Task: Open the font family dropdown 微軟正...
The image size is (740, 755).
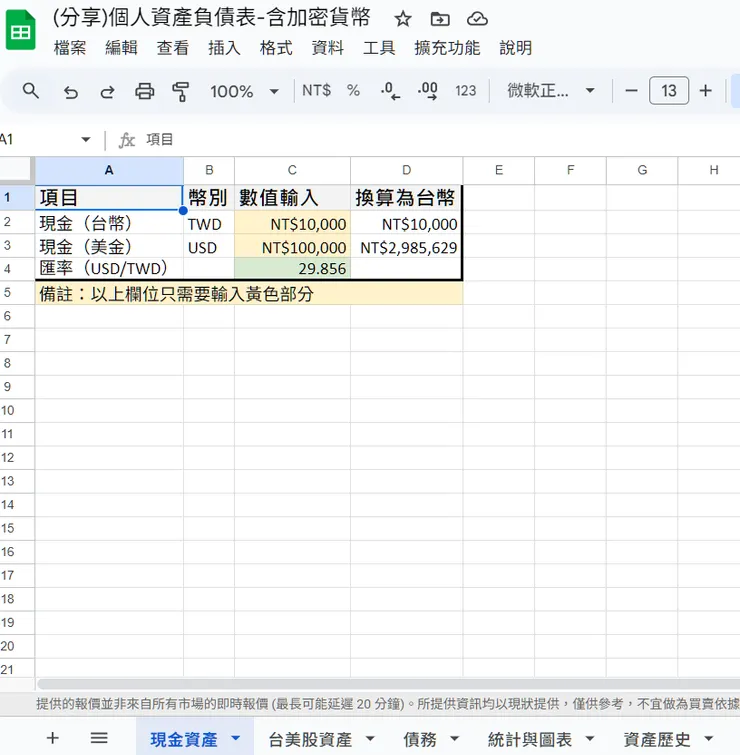Action: click(x=550, y=91)
